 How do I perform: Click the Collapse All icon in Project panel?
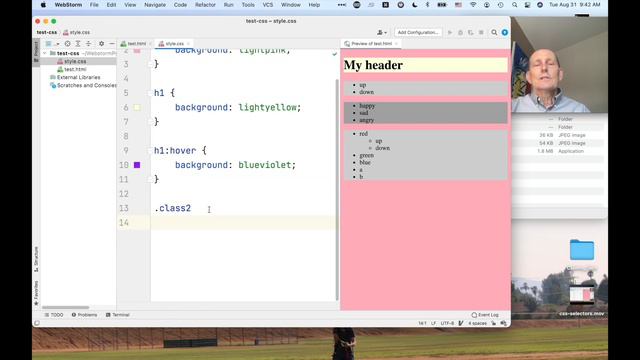pyautogui.click(x=89, y=44)
